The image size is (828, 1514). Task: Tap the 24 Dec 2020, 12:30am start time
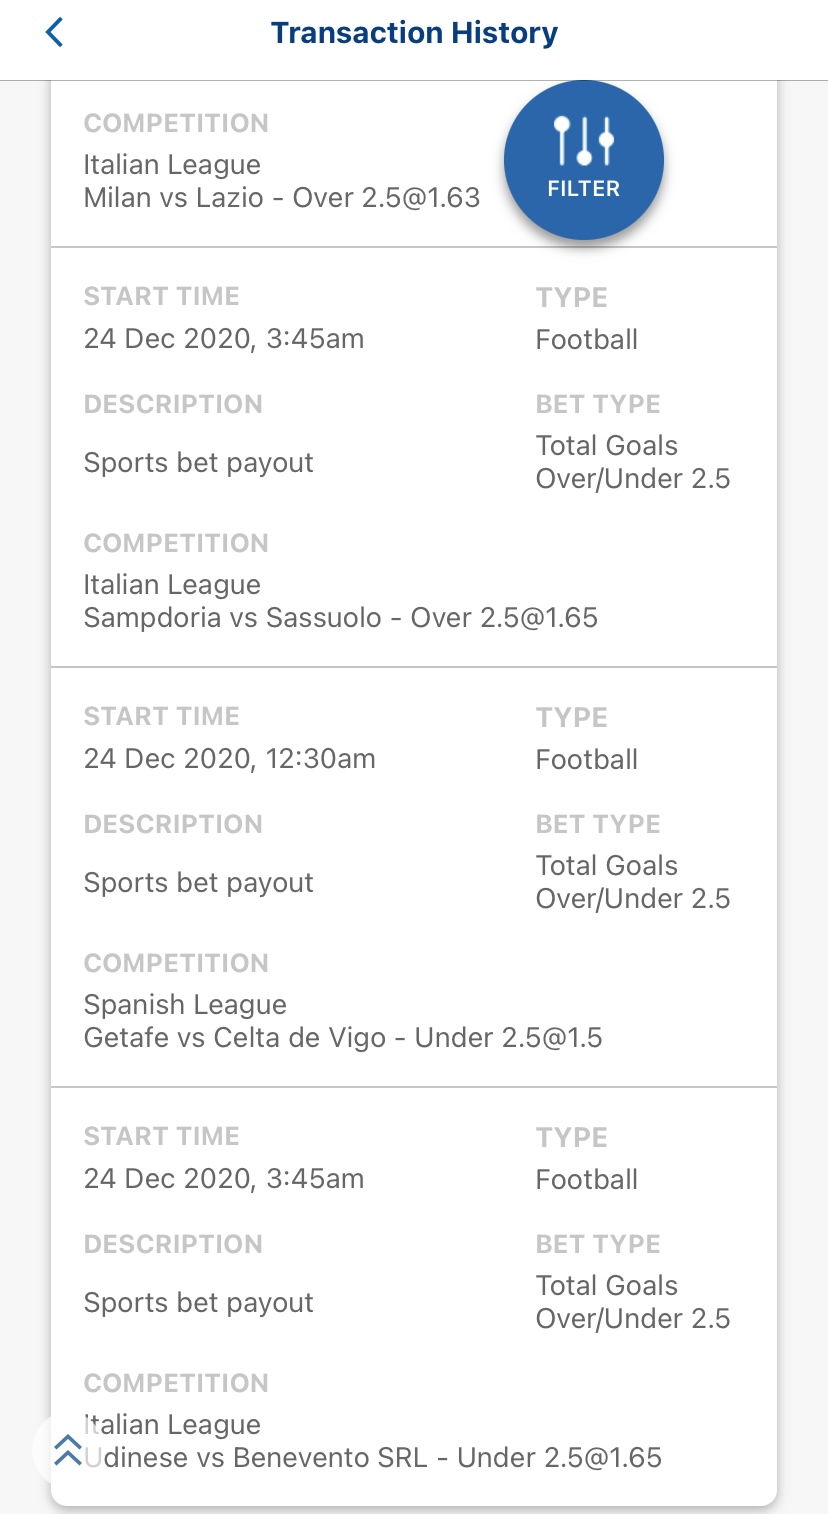tap(230, 759)
